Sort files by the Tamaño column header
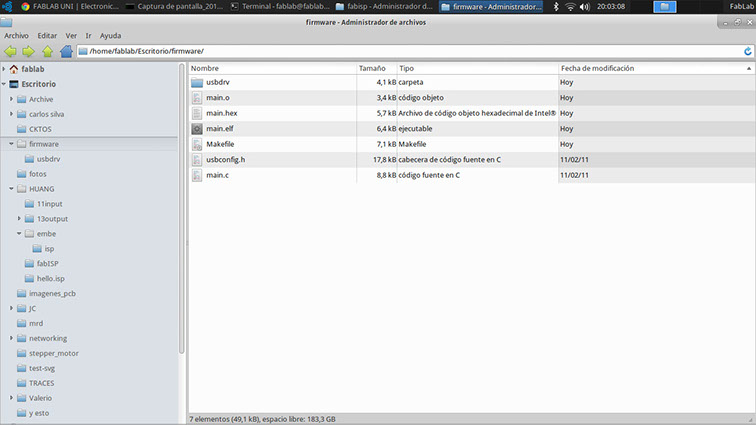 pos(377,69)
